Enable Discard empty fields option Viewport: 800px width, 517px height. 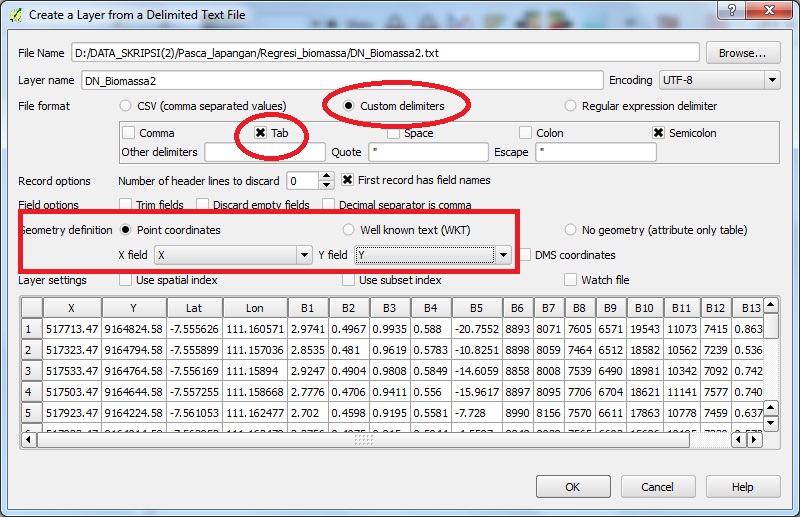click(203, 204)
